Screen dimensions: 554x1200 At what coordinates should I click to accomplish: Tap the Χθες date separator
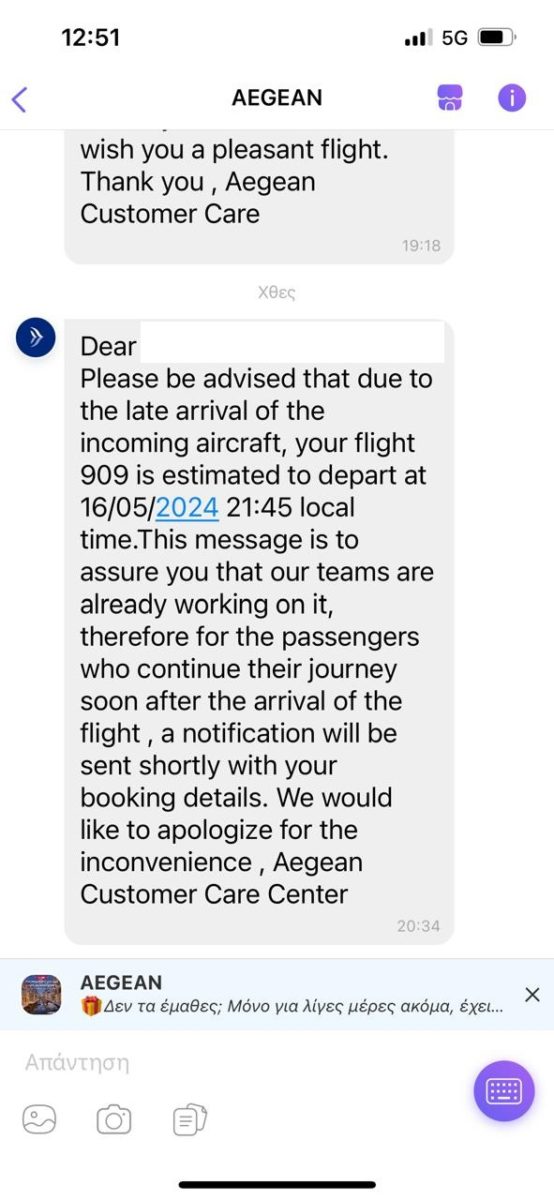(276, 293)
